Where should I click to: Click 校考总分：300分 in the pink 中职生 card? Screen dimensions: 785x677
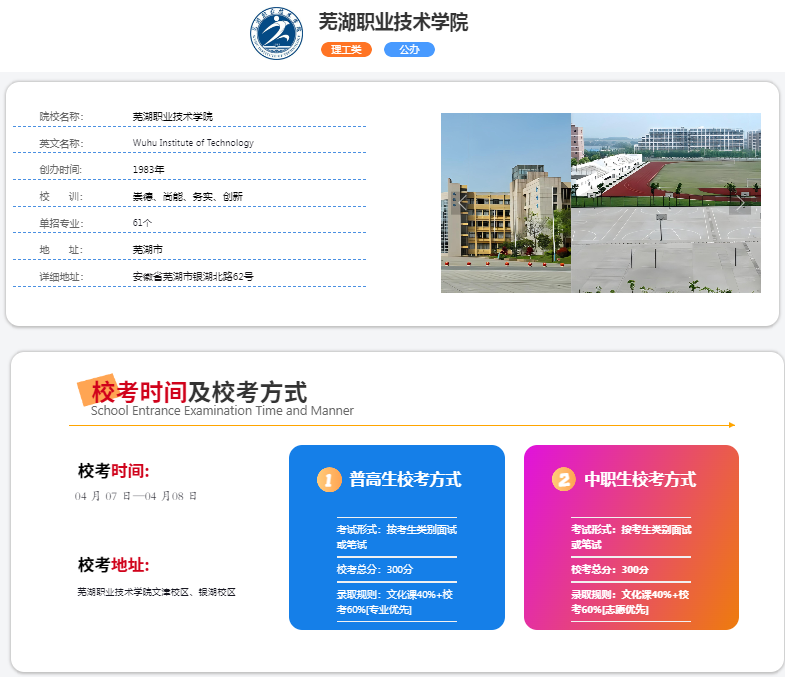point(610,569)
